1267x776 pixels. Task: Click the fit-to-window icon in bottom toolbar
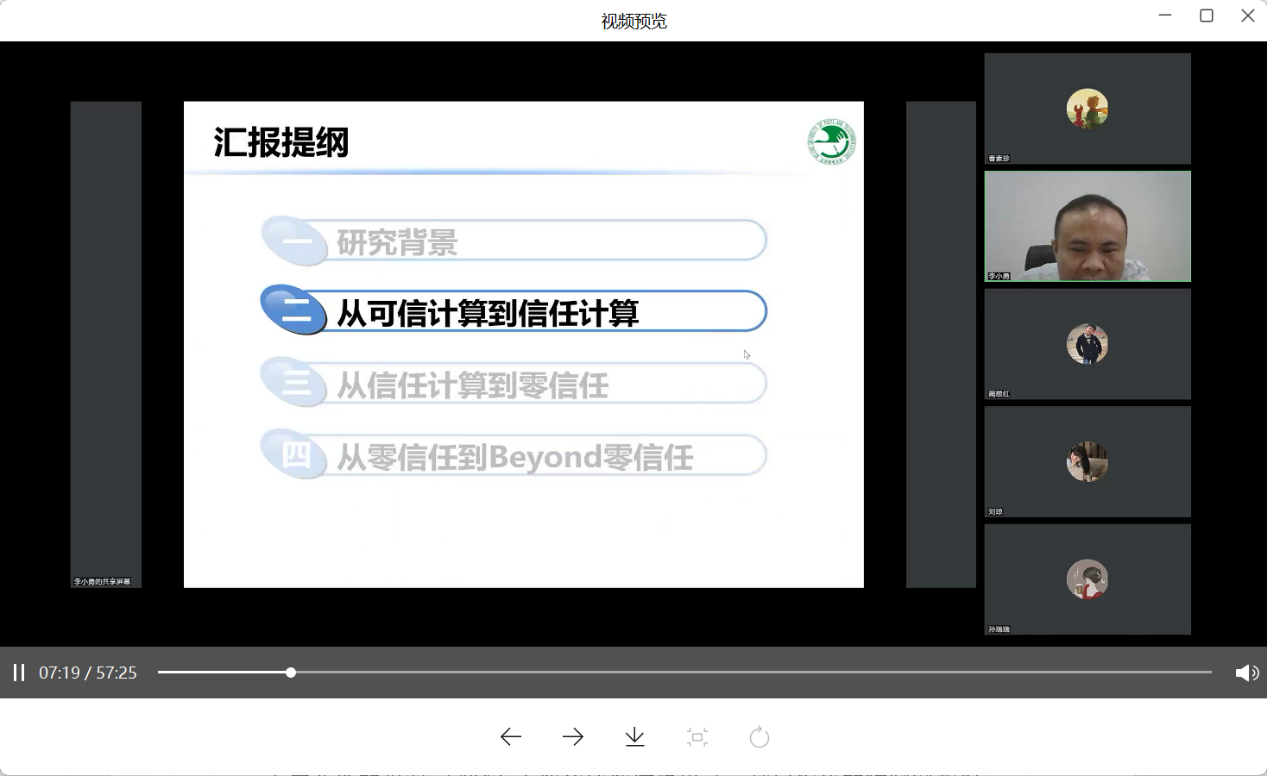[x=697, y=737]
